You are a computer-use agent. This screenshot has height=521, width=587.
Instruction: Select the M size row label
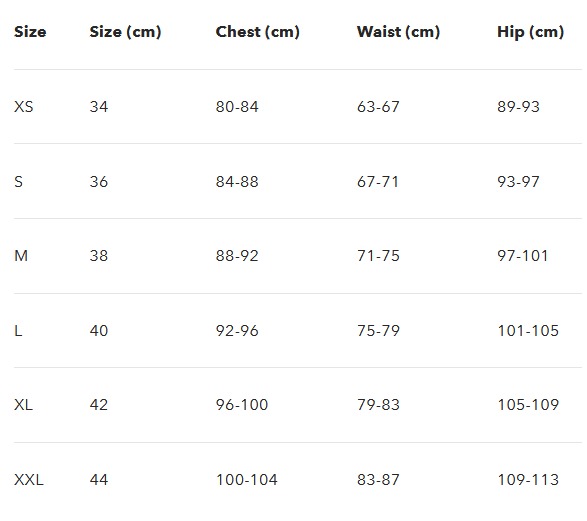point(21,256)
